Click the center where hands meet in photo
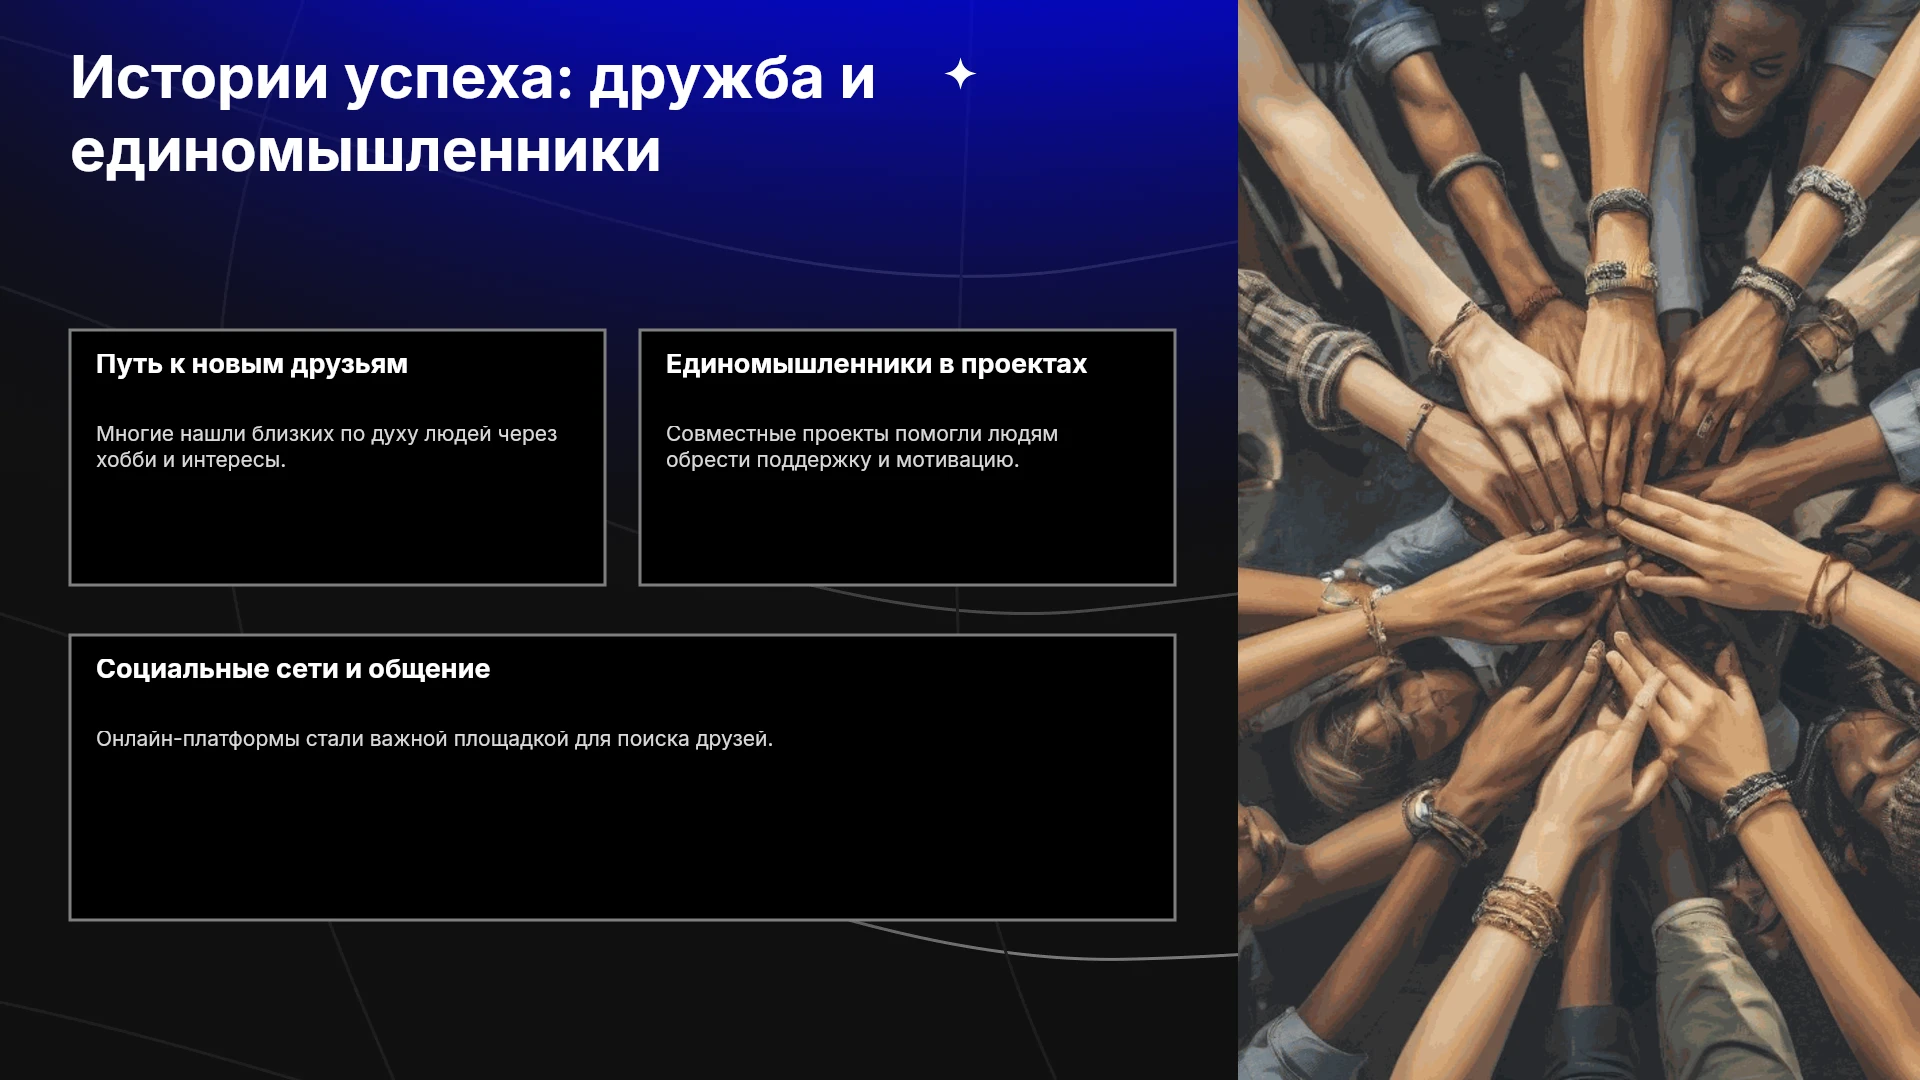The height and width of the screenshot is (1080, 1920). point(1610,540)
